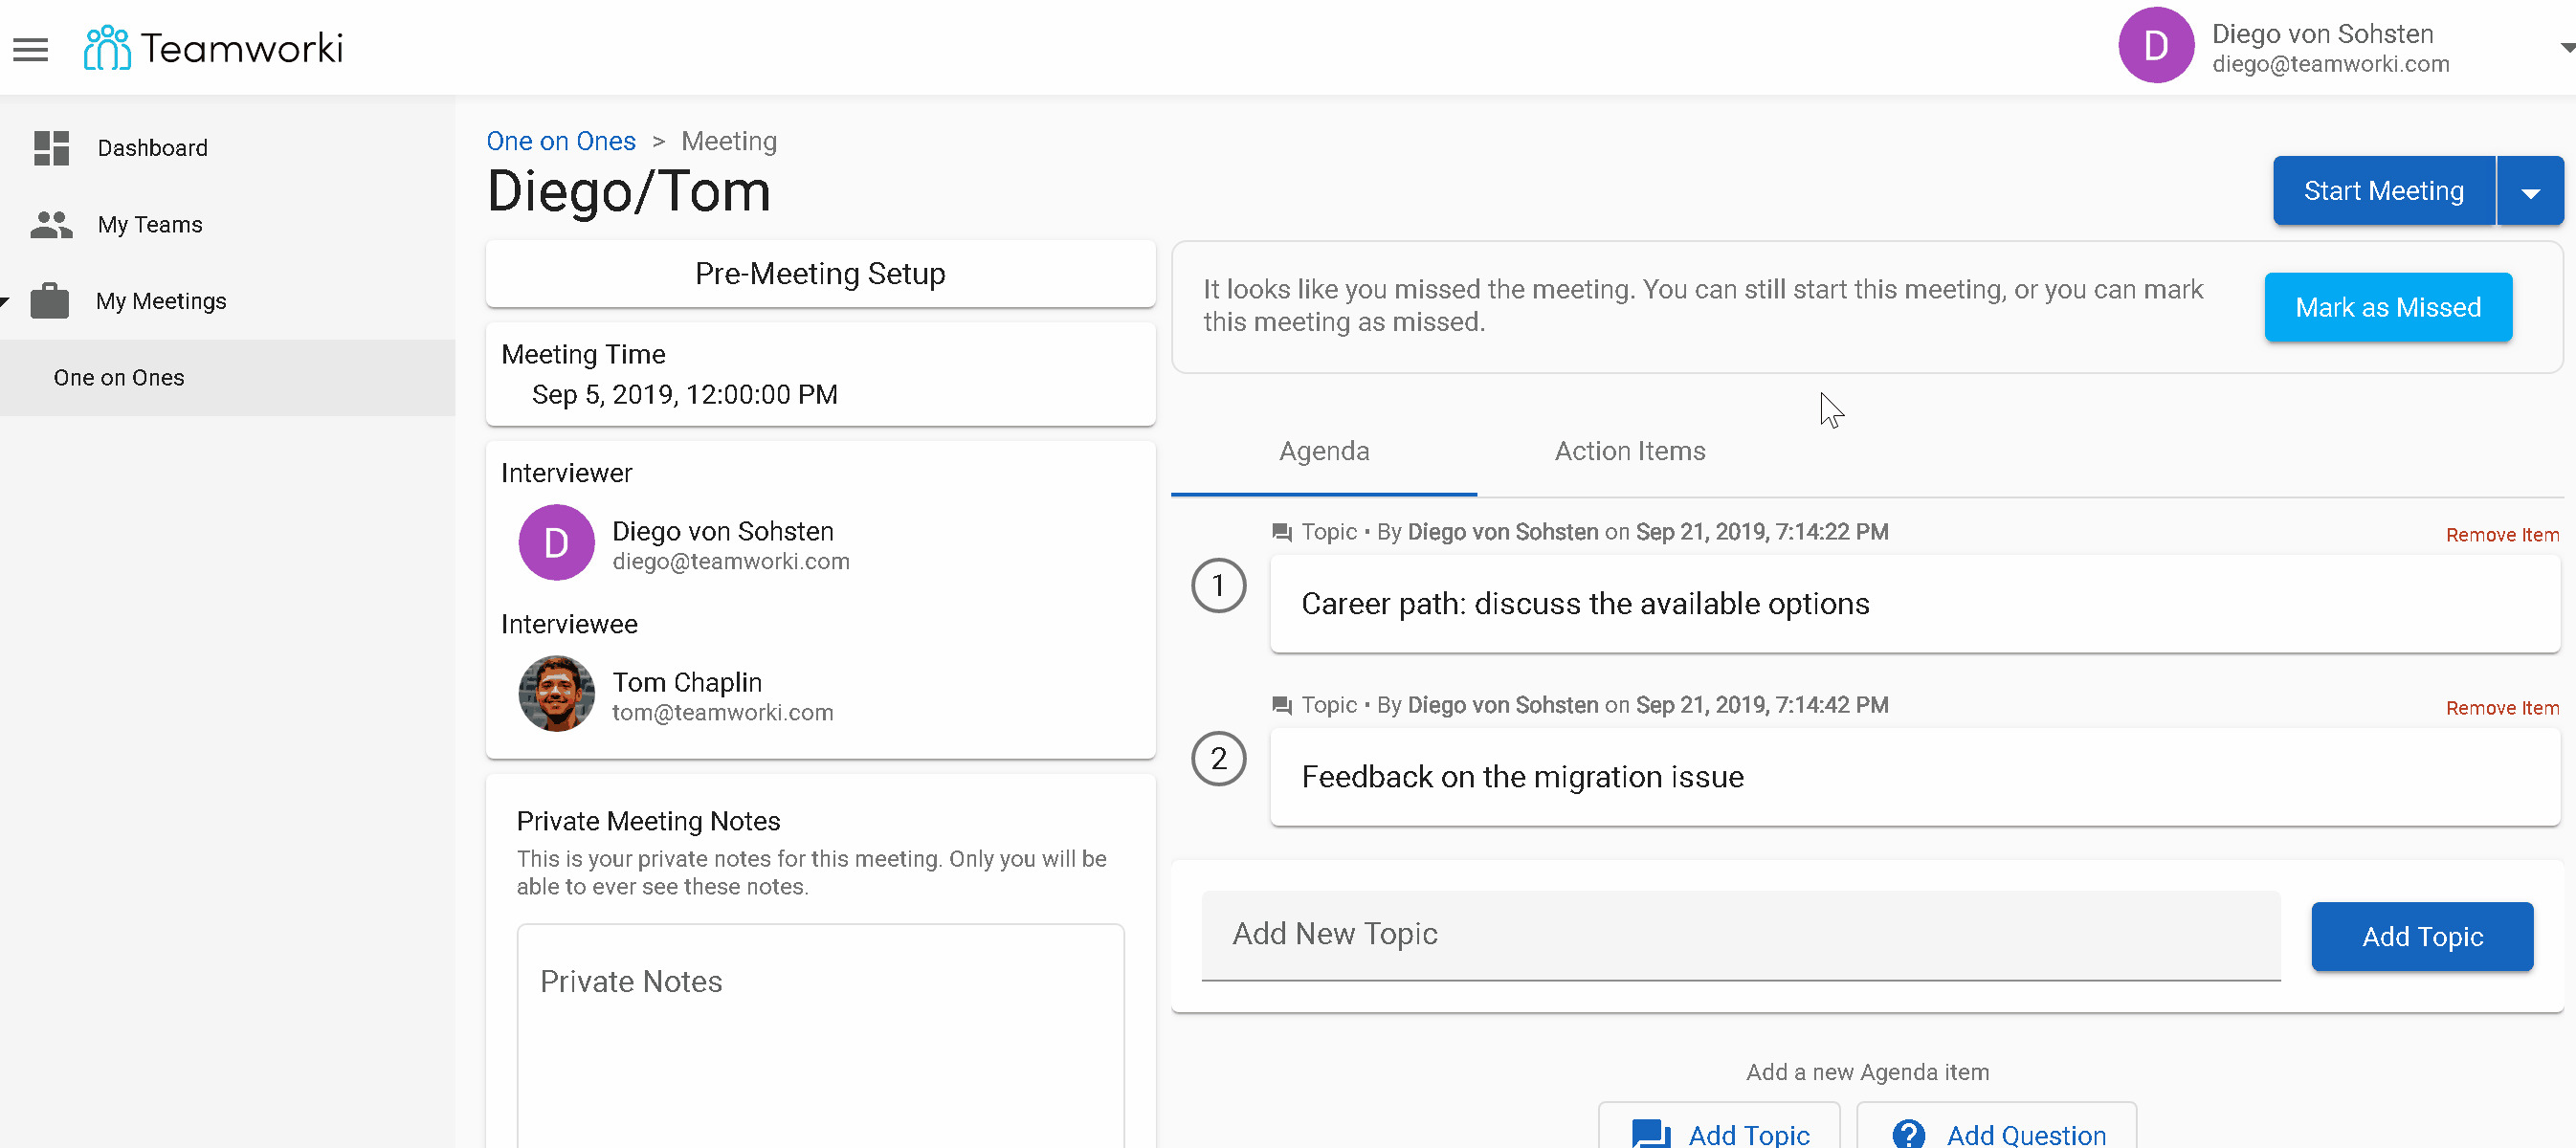Open the user account dropdown arrow
The height and width of the screenshot is (1148, 2576).
pos(2566,48)
